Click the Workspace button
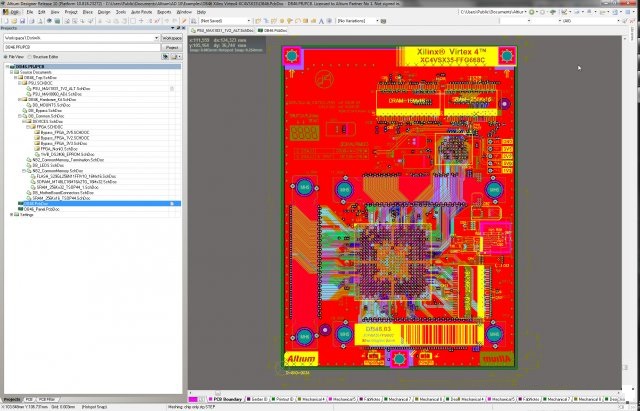This screenshot has width=640, height=411. [172, 38]
